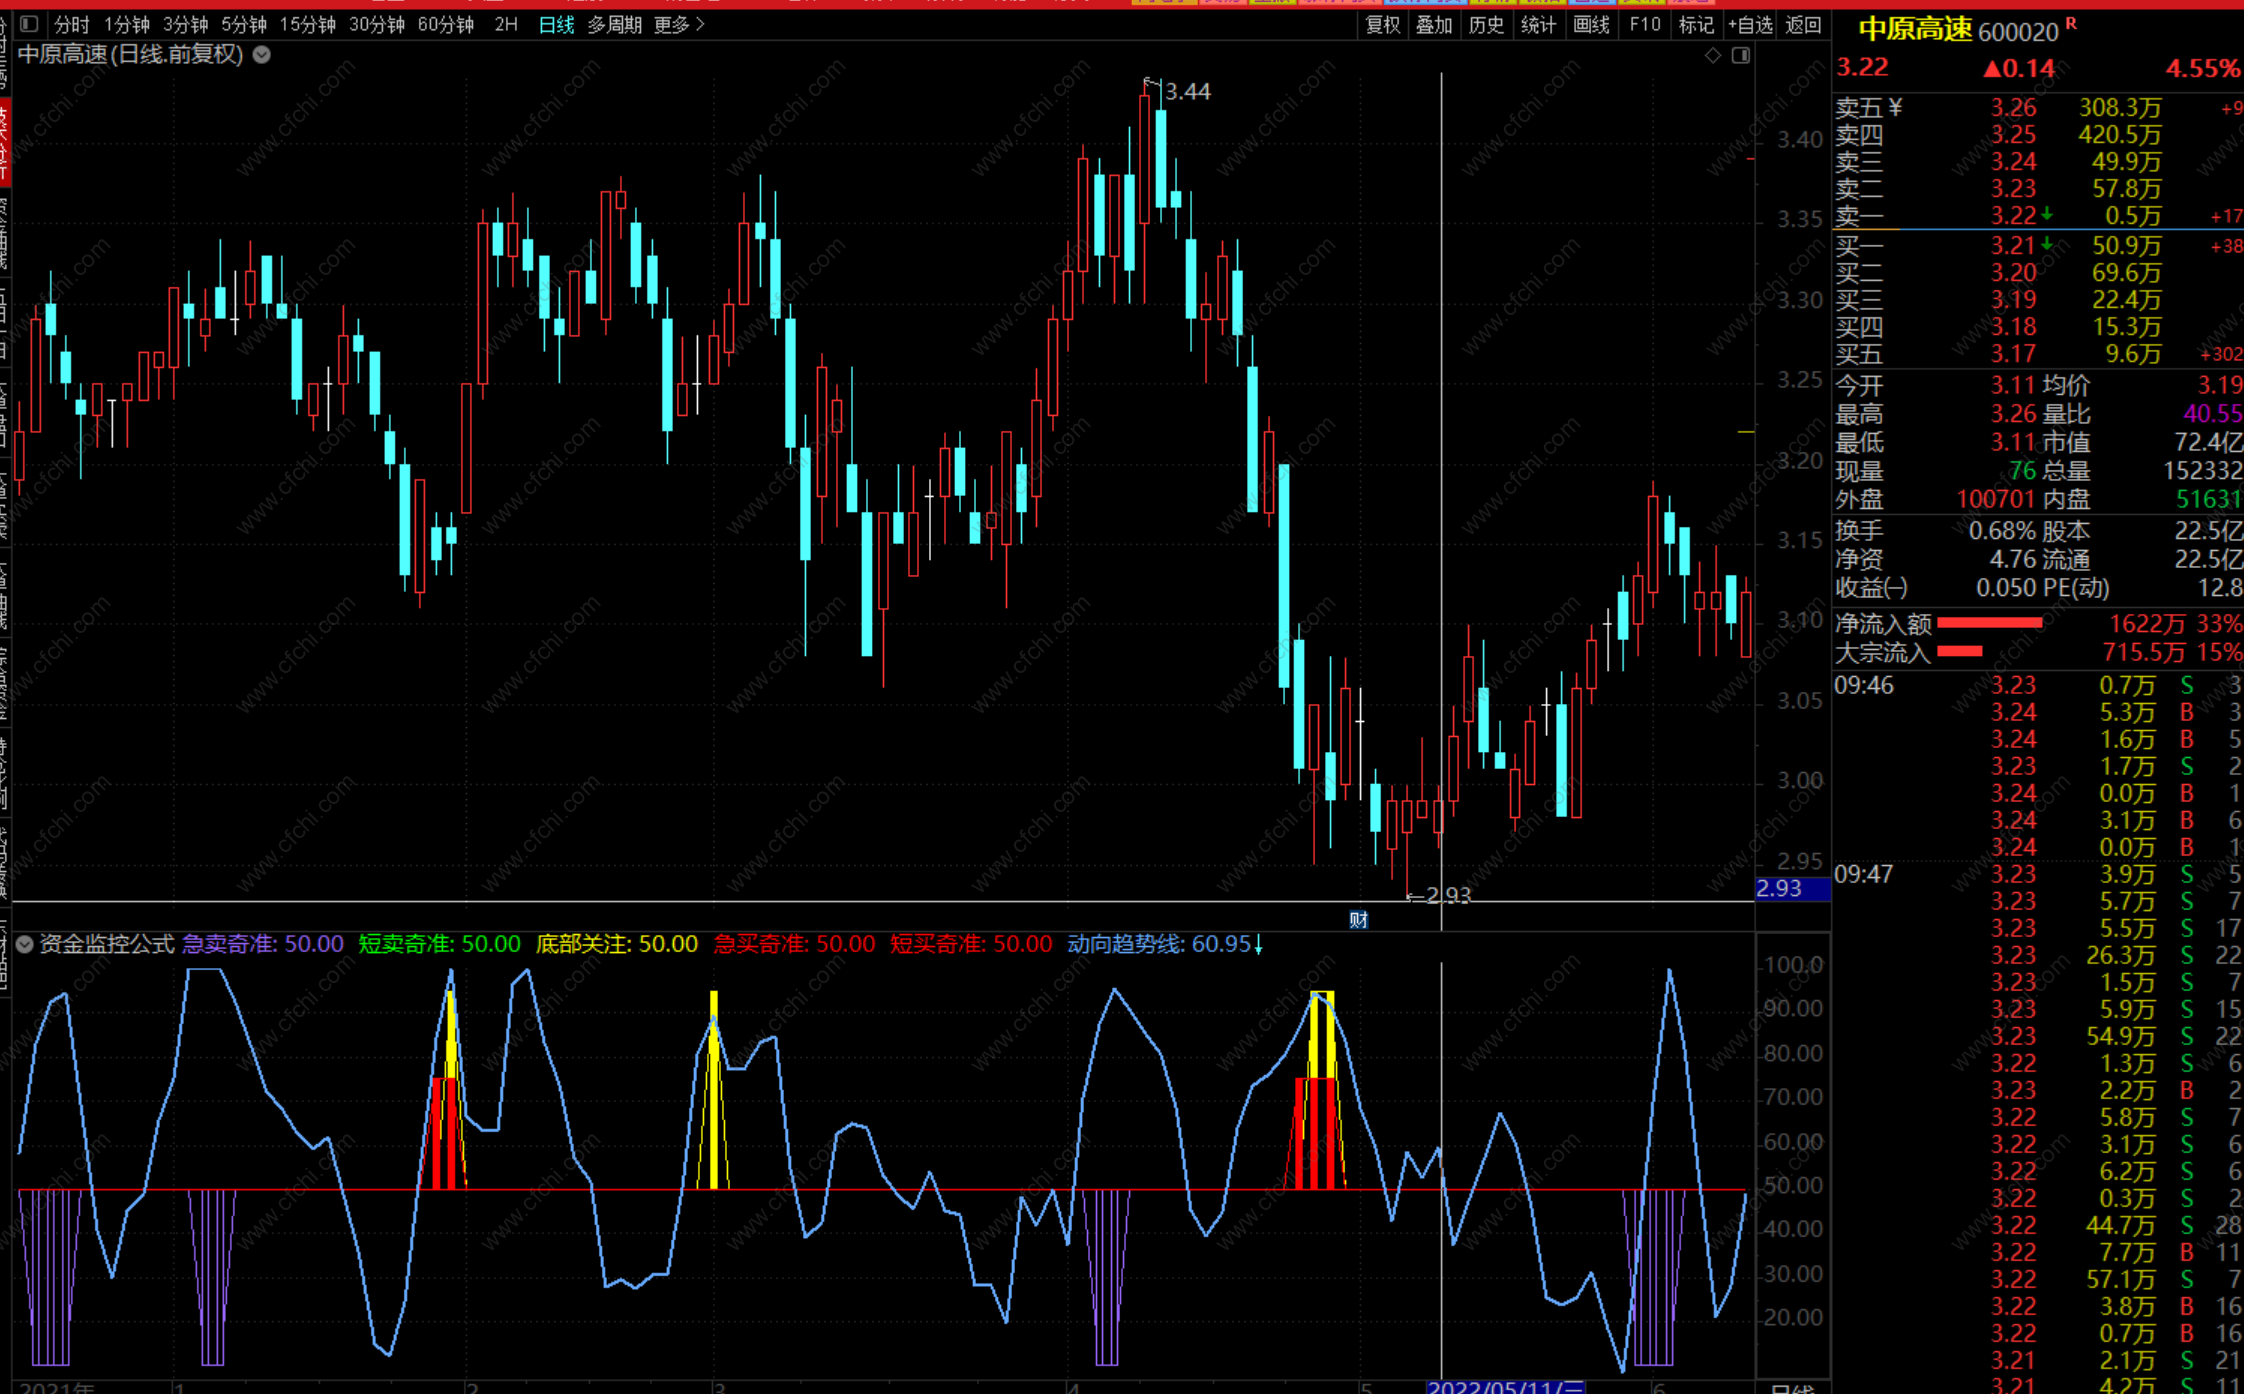Viewport: 2244px width, 1394px height.
Task: Toggle the left sidebar panel icon
Action: coord(29,24)
